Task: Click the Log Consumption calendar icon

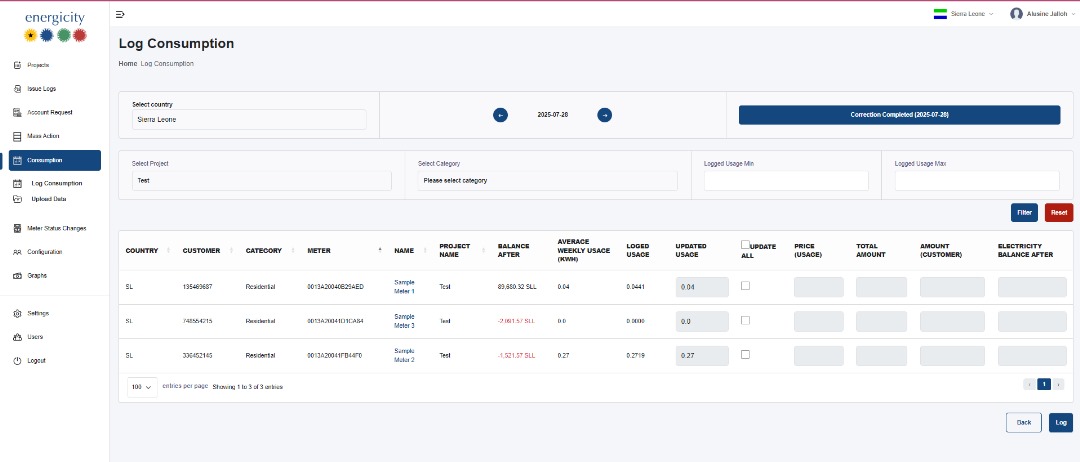Action: tap(17, 184)
